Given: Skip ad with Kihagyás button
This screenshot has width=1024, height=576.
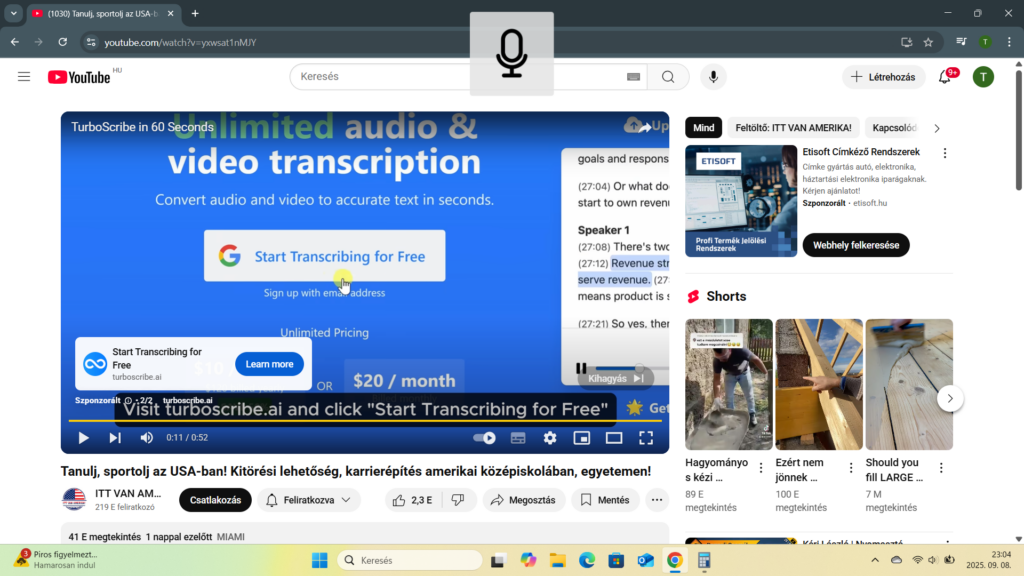Looking at the screenshot, I should click(x=615, y=379).
